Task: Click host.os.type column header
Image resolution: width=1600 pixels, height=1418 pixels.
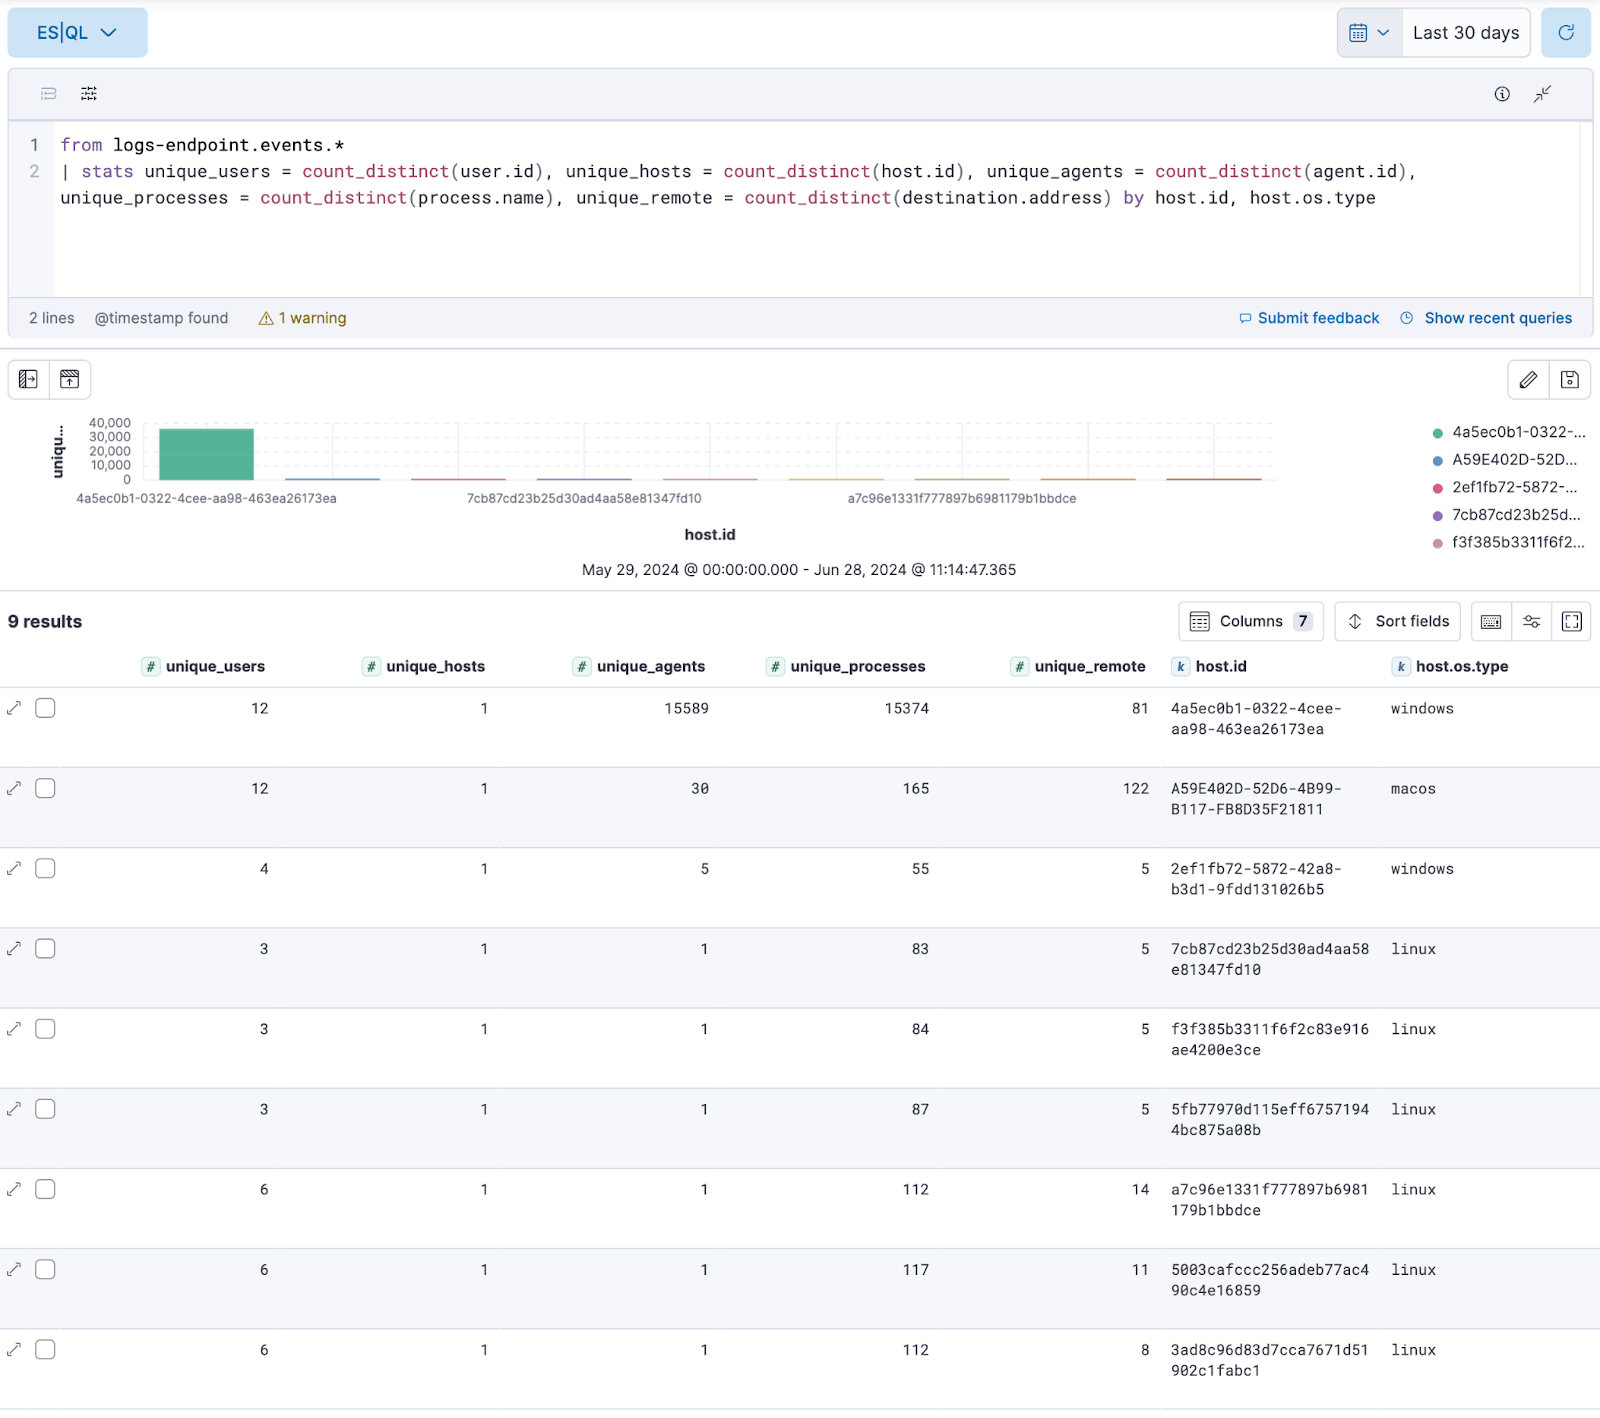Action: point(1462,667)
